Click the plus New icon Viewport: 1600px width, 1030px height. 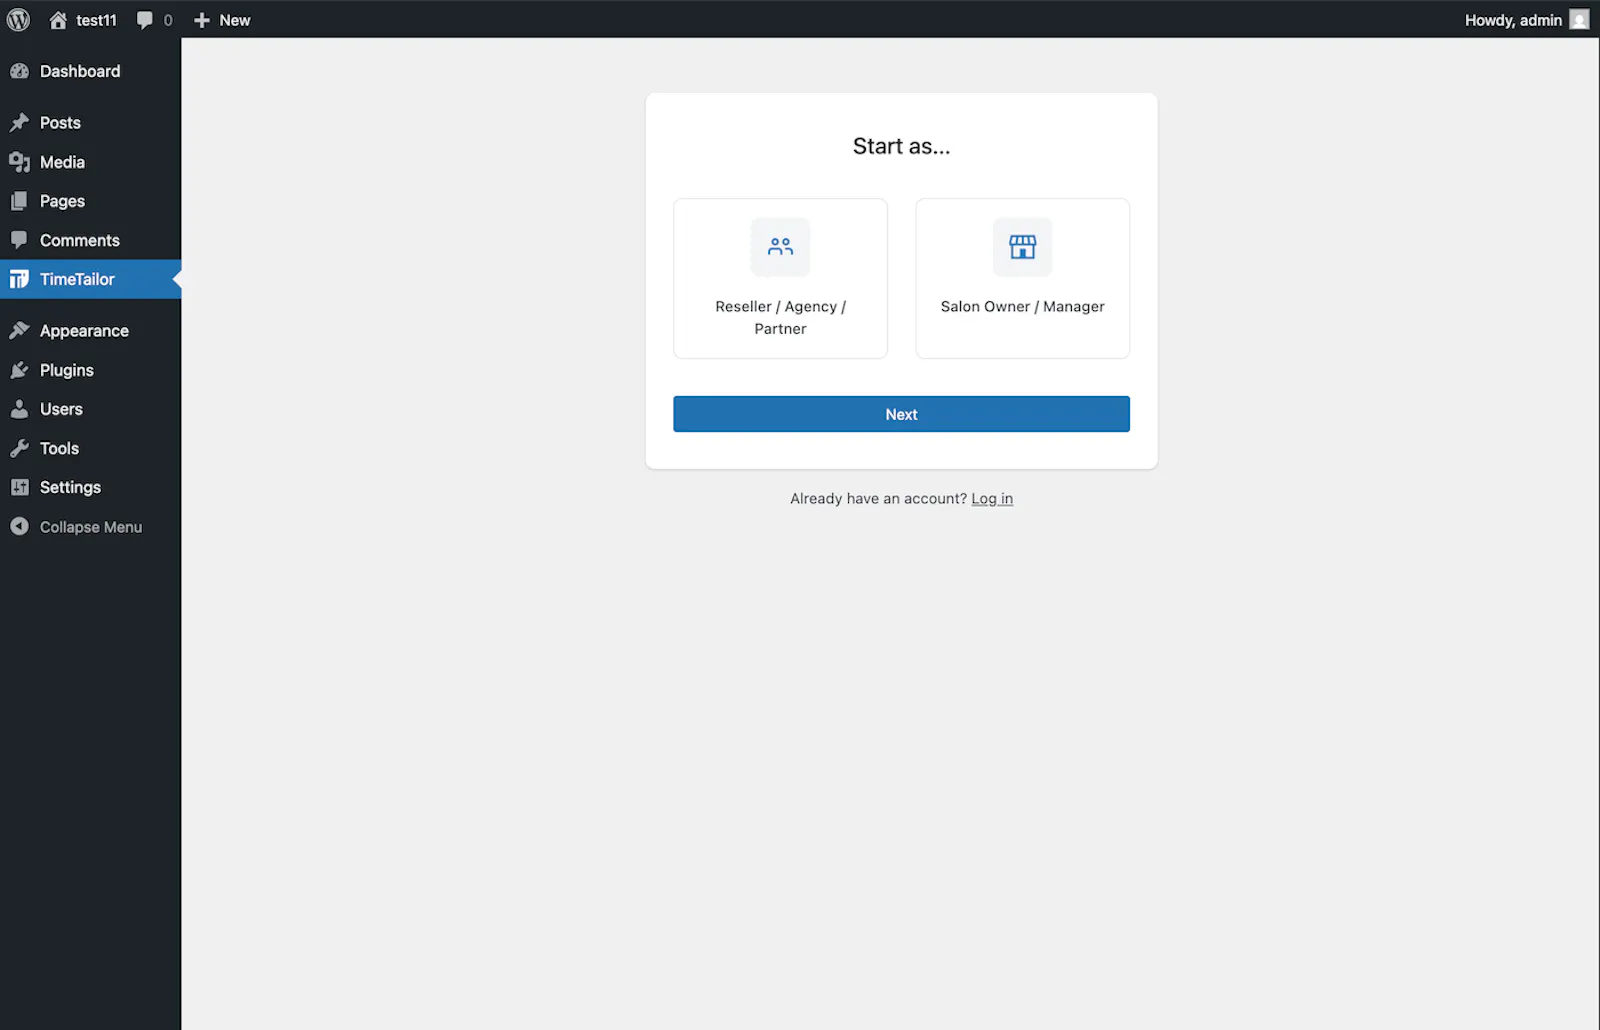tap(202, 20)
